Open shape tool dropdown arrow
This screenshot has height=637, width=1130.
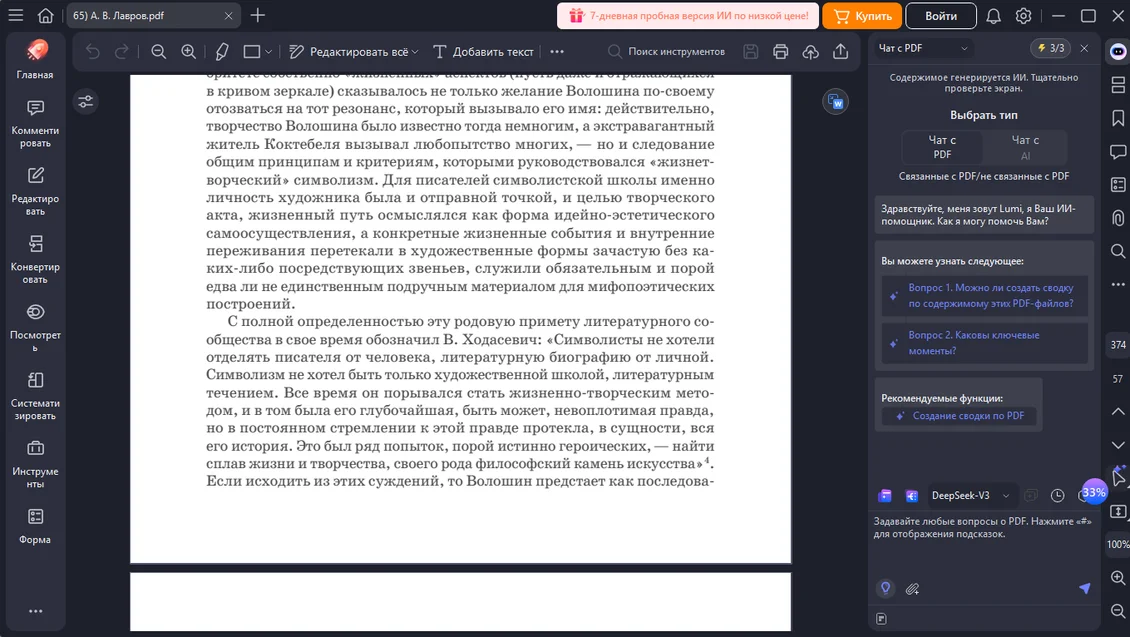pos(268,52)
